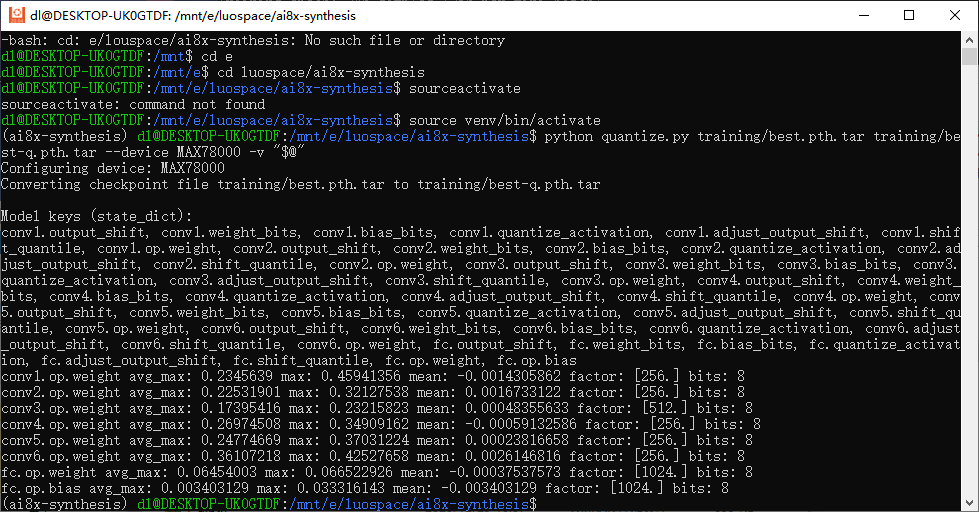The image size is (979, 512).
Task: Click the Ubuntu icon in title bar
Action: coord(16,16)
